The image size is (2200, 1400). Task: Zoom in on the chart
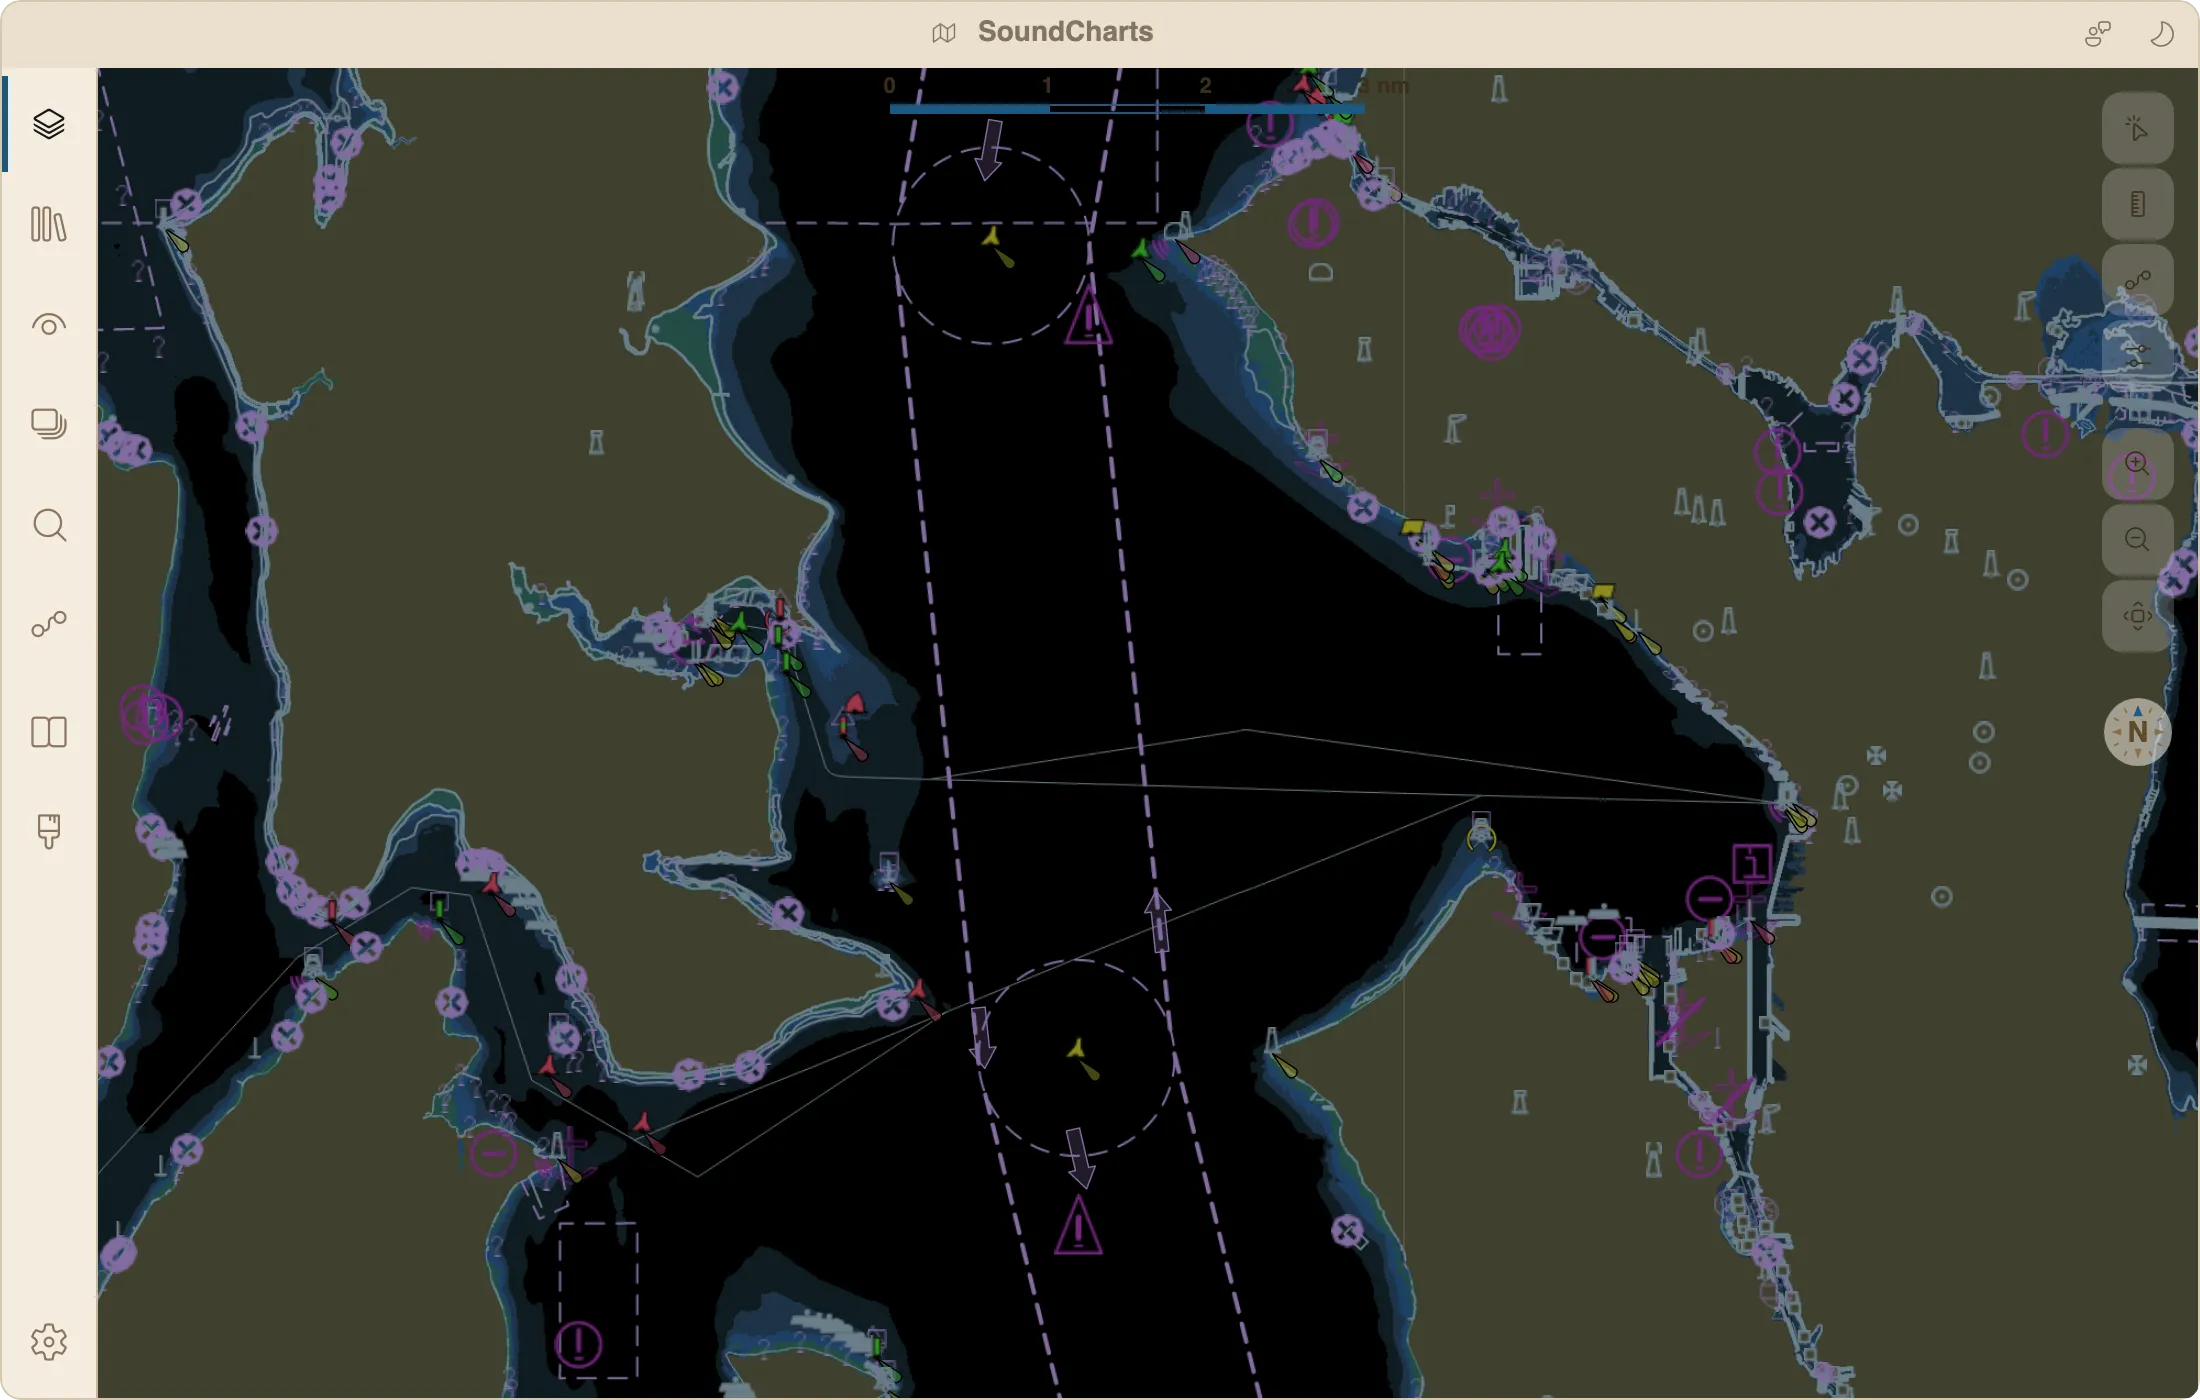(x=2137, y=464)
